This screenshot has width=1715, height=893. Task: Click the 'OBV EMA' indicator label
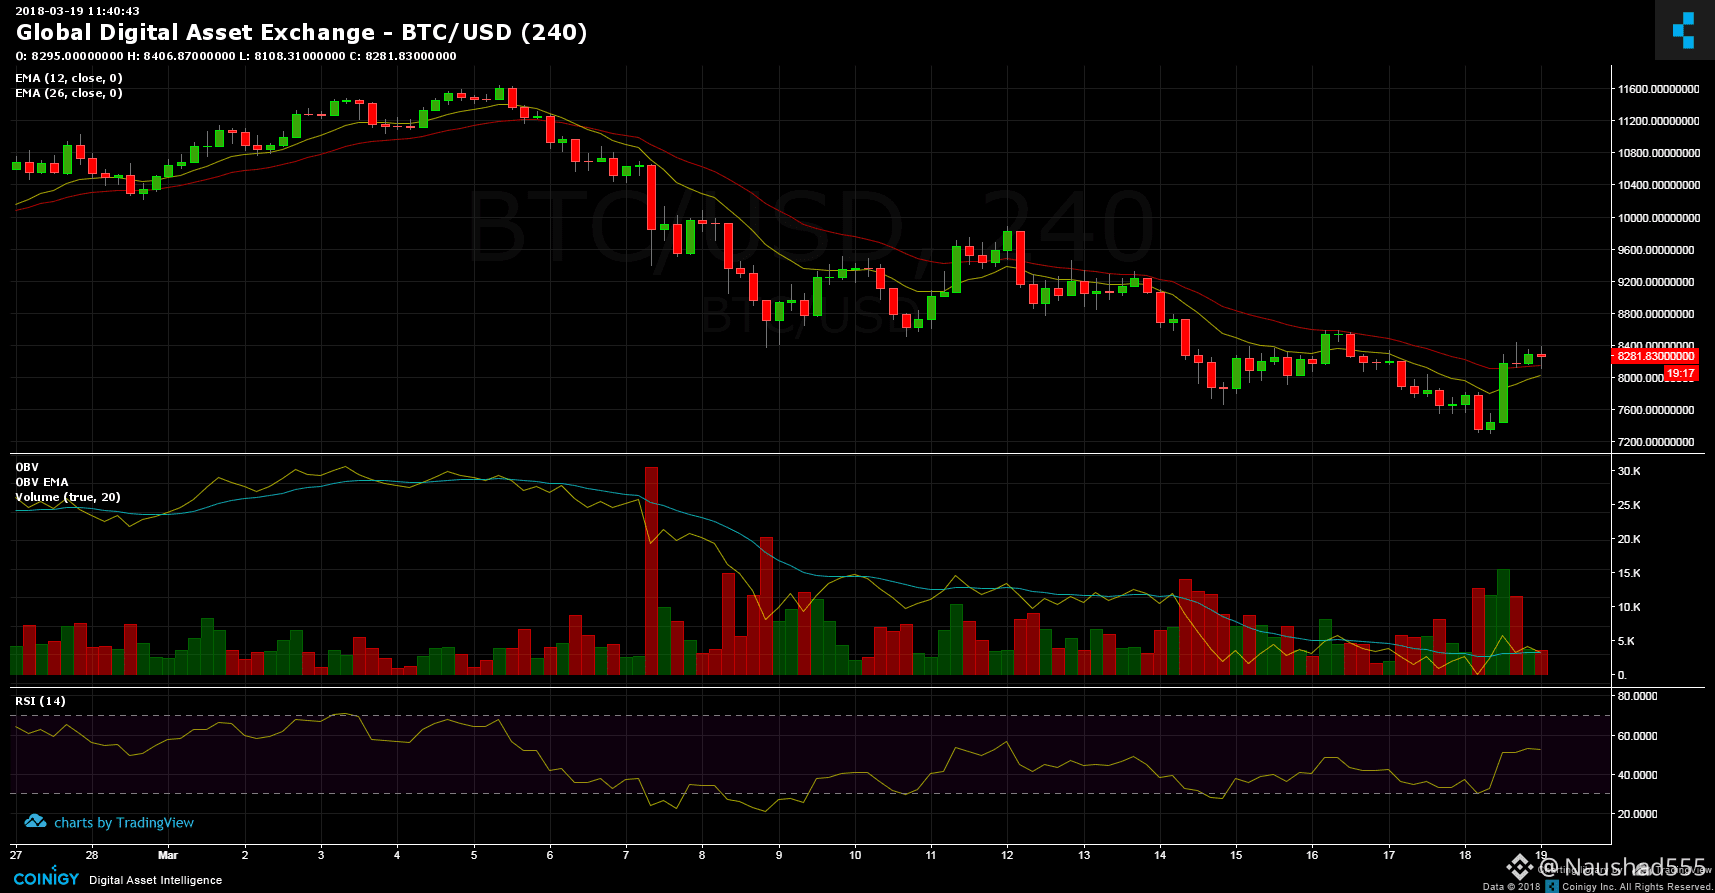(x=42, y=482)
